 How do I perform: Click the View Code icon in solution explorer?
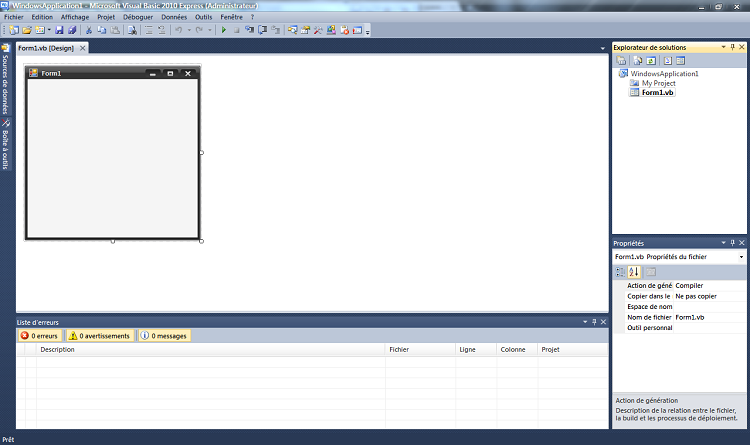coord(668,61)
